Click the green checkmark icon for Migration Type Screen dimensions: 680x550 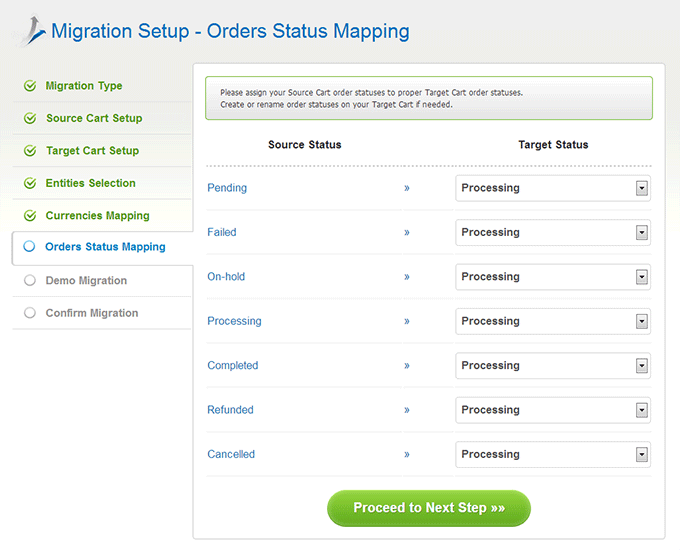click(x=30, y=86)
